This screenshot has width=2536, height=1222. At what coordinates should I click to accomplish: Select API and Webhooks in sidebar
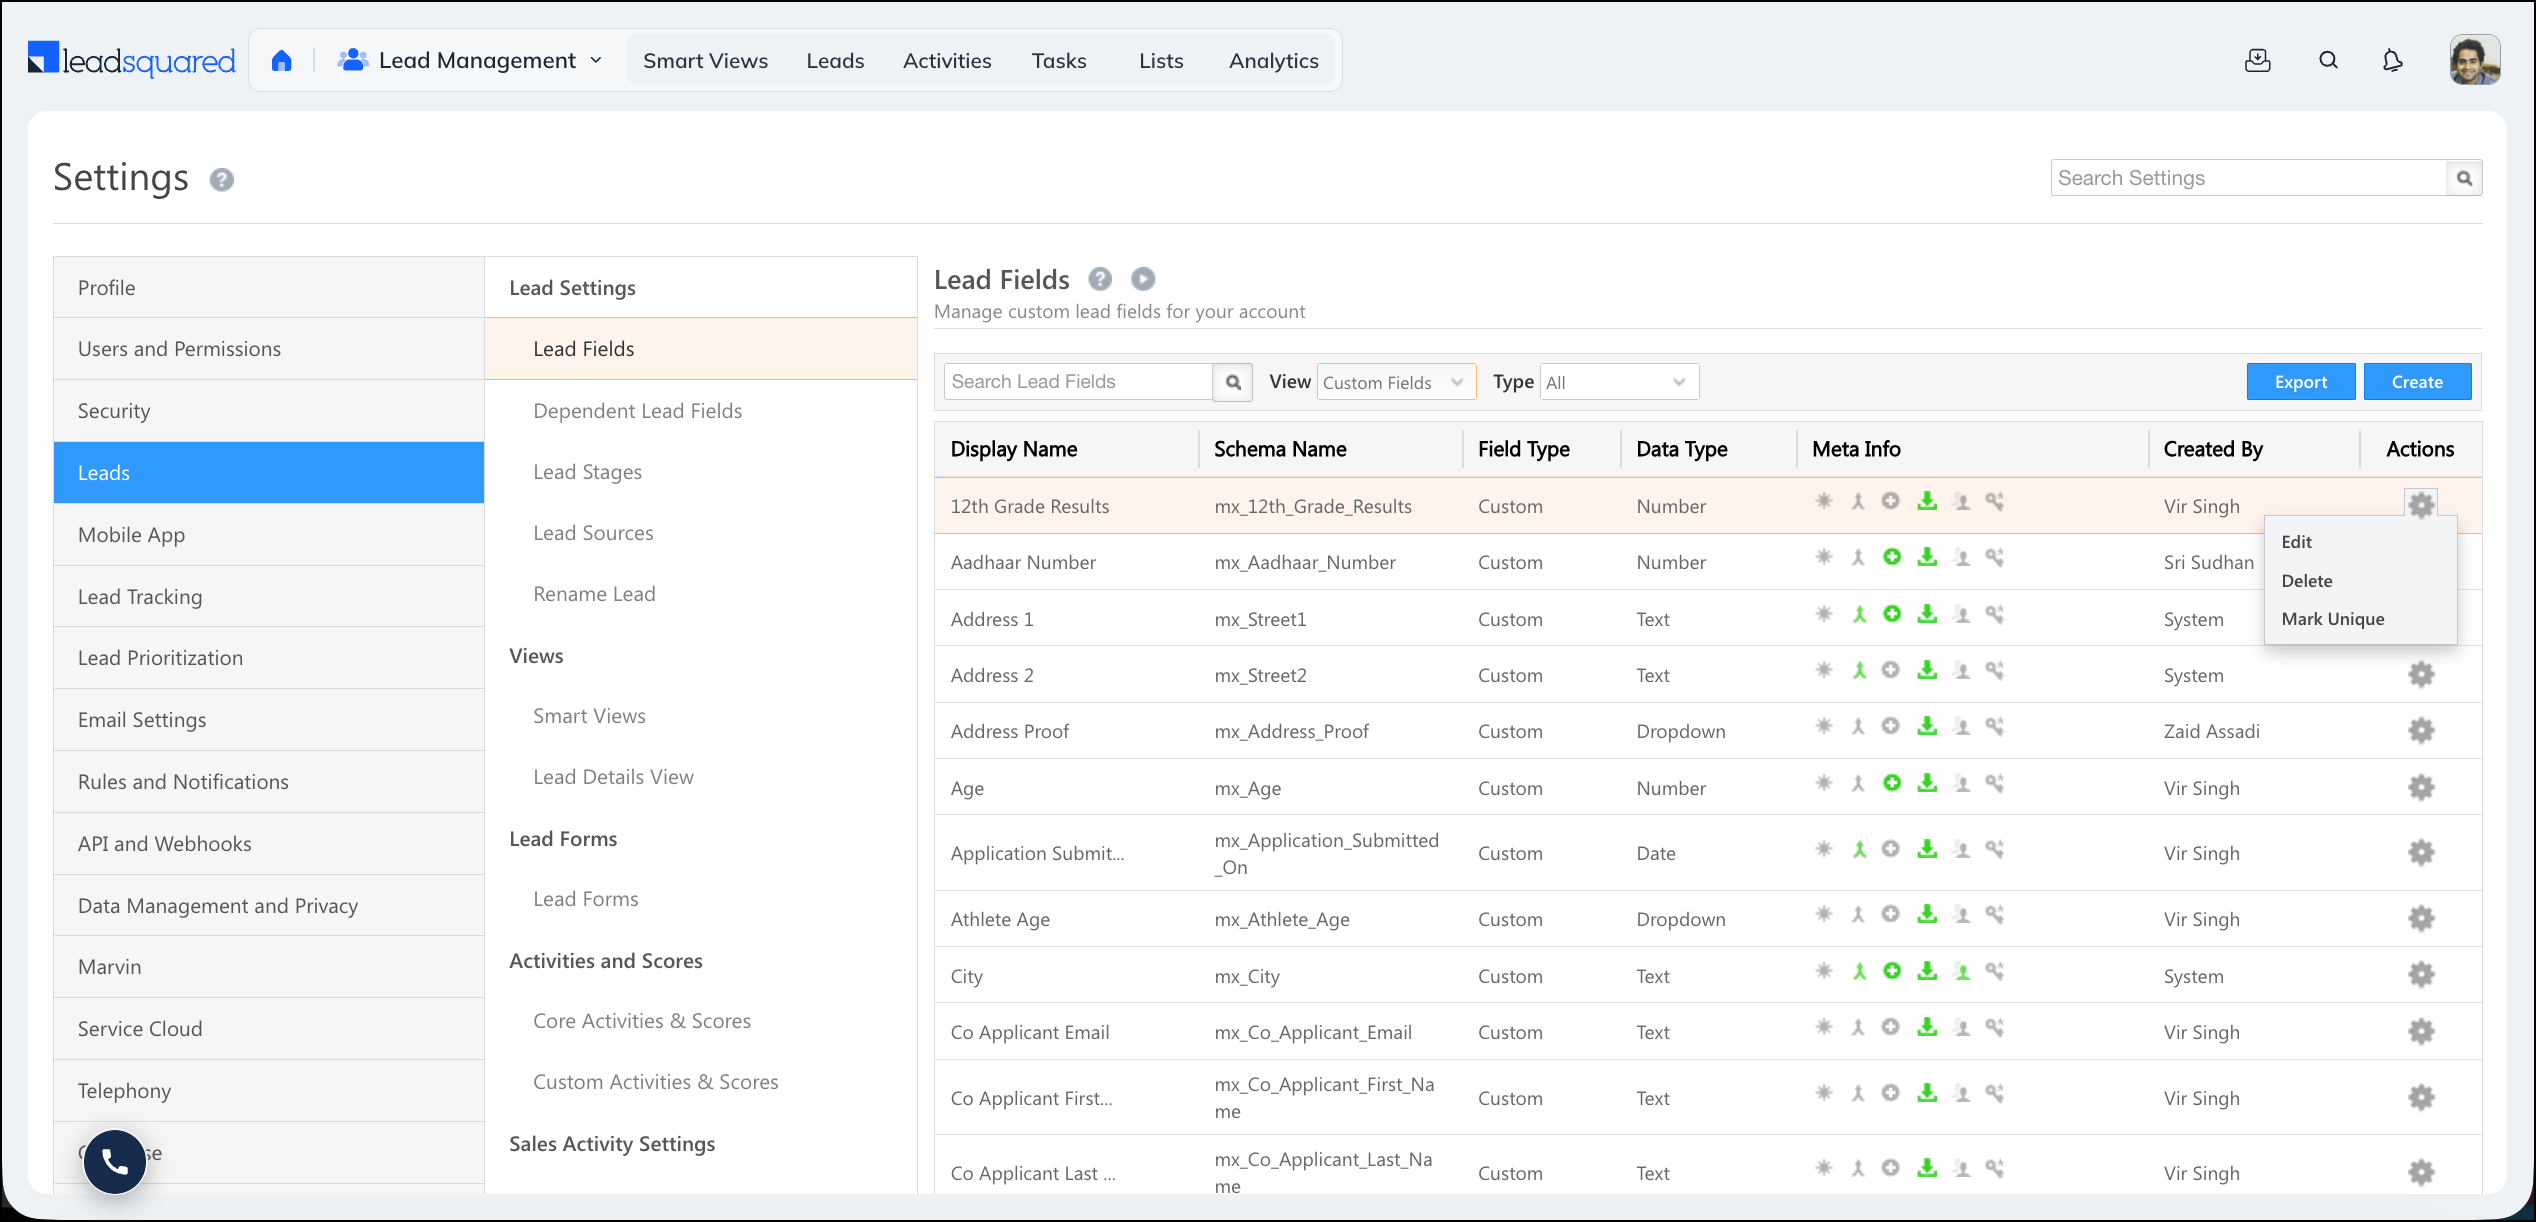click(269, 844)
